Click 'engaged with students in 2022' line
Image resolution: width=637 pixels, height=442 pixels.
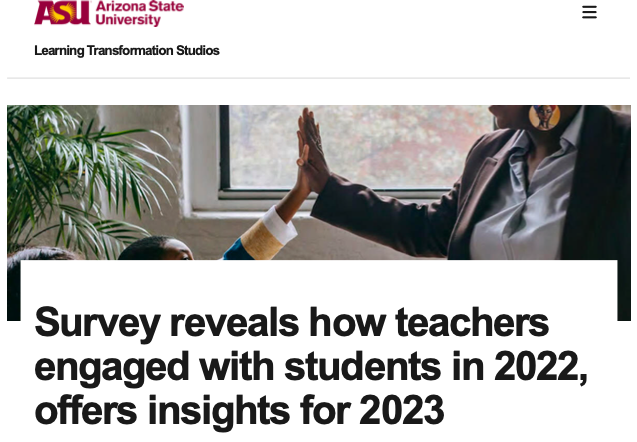[x=311, y=367]
